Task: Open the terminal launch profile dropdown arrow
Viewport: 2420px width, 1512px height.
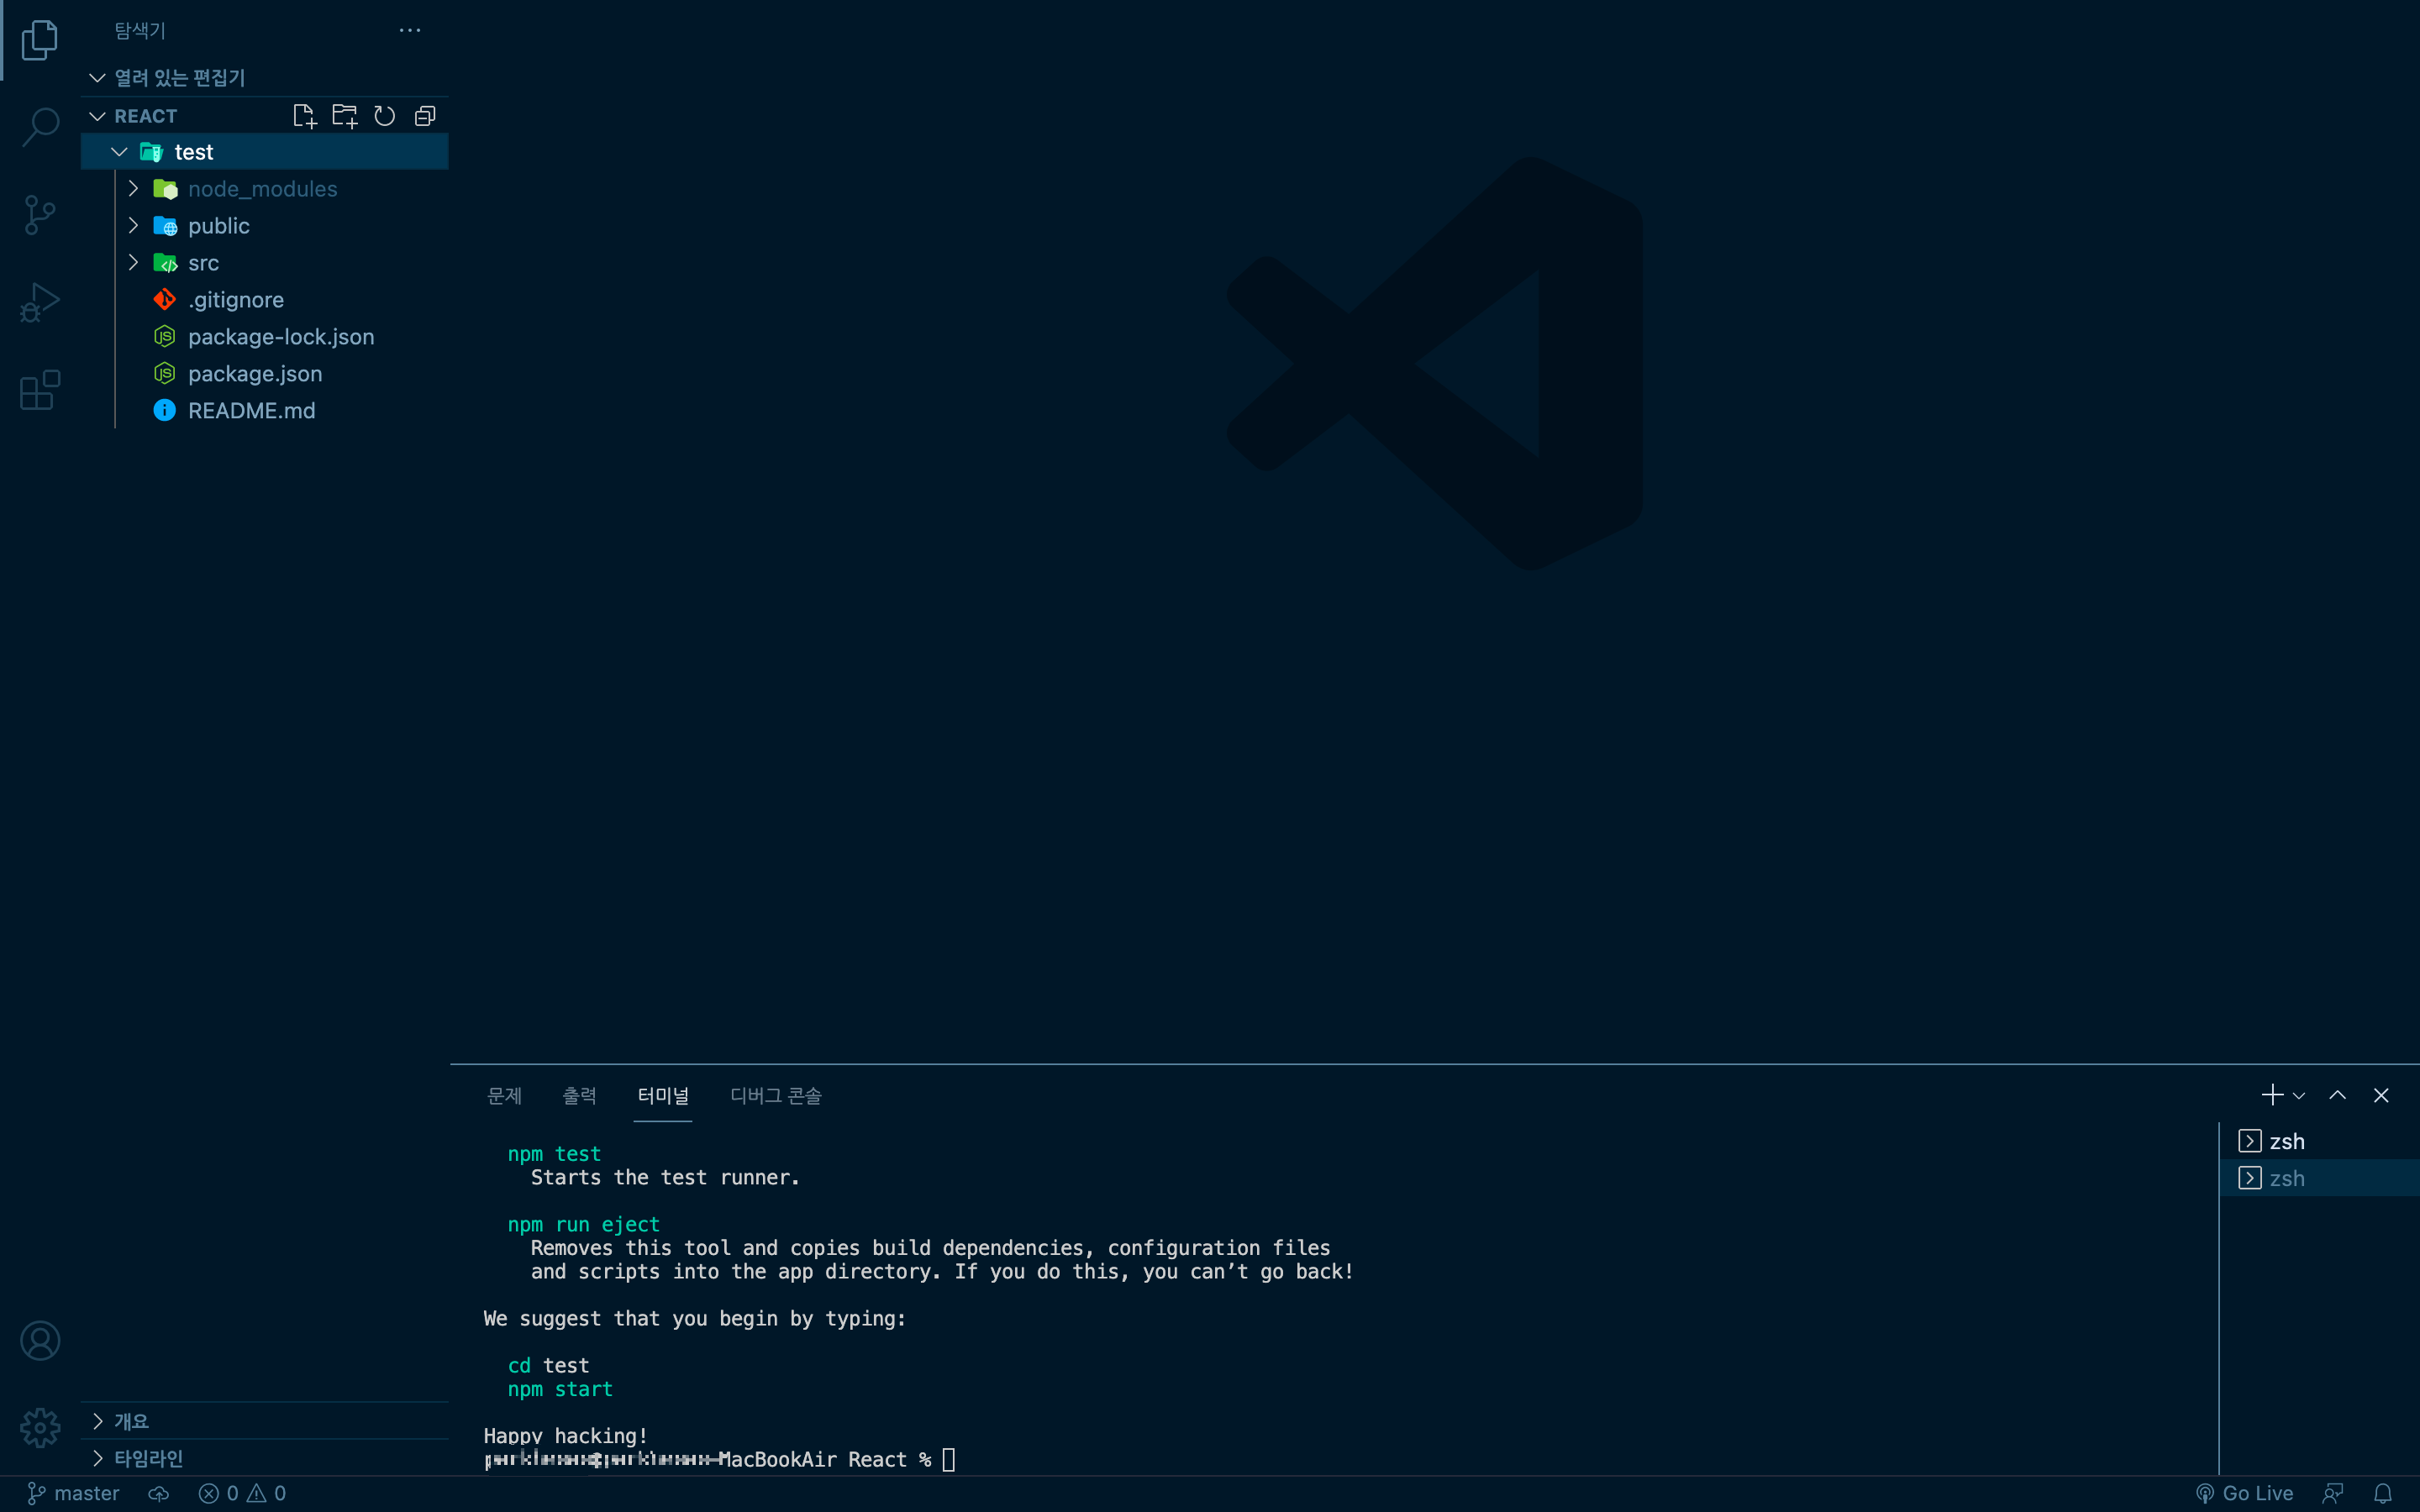Action: pyautogui.click(x=2299, y=1096)
